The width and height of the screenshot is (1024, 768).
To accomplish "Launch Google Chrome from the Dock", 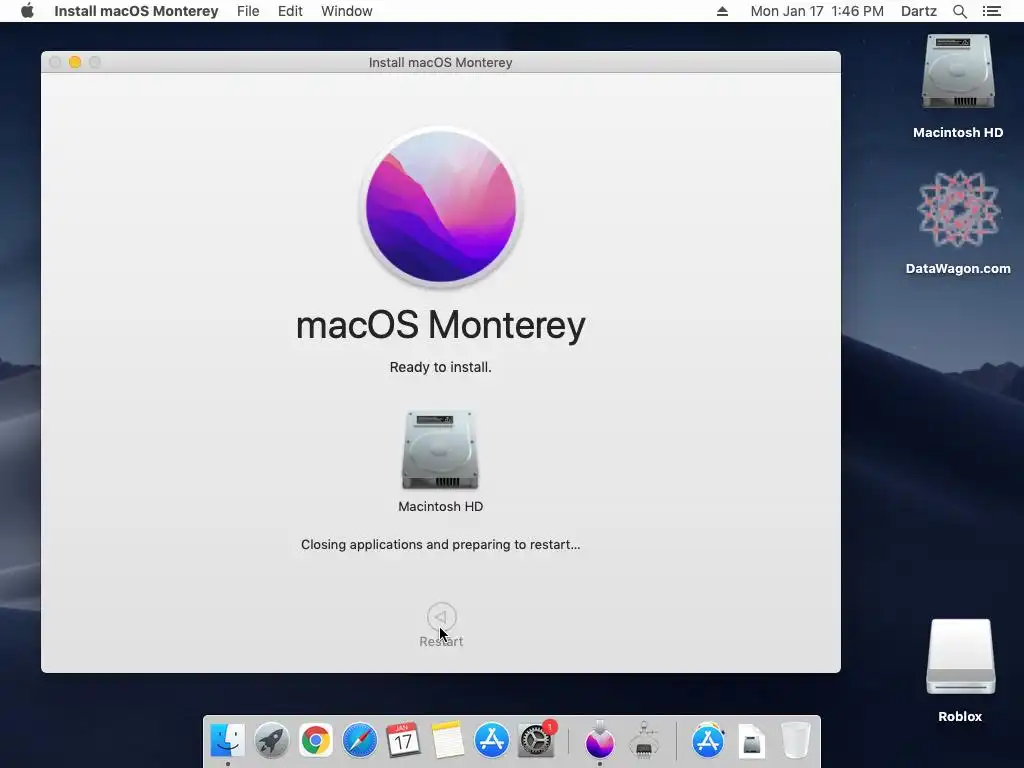I will click(x=315, y=740).
